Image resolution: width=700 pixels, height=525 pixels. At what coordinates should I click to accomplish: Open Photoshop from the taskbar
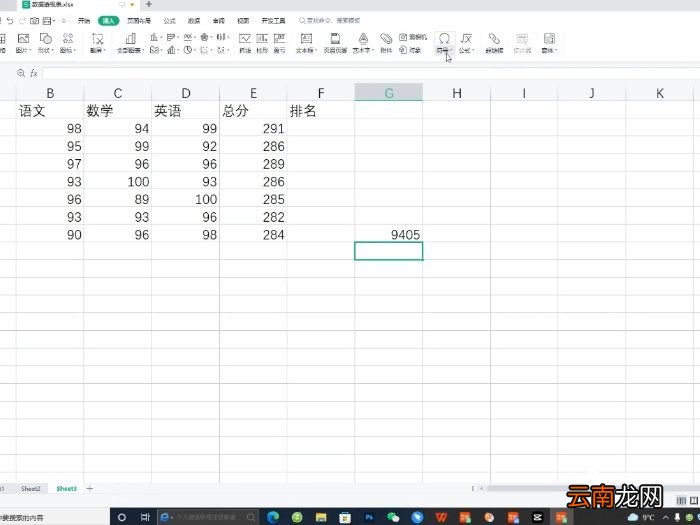pyautogui.click(x=369, y=517)
